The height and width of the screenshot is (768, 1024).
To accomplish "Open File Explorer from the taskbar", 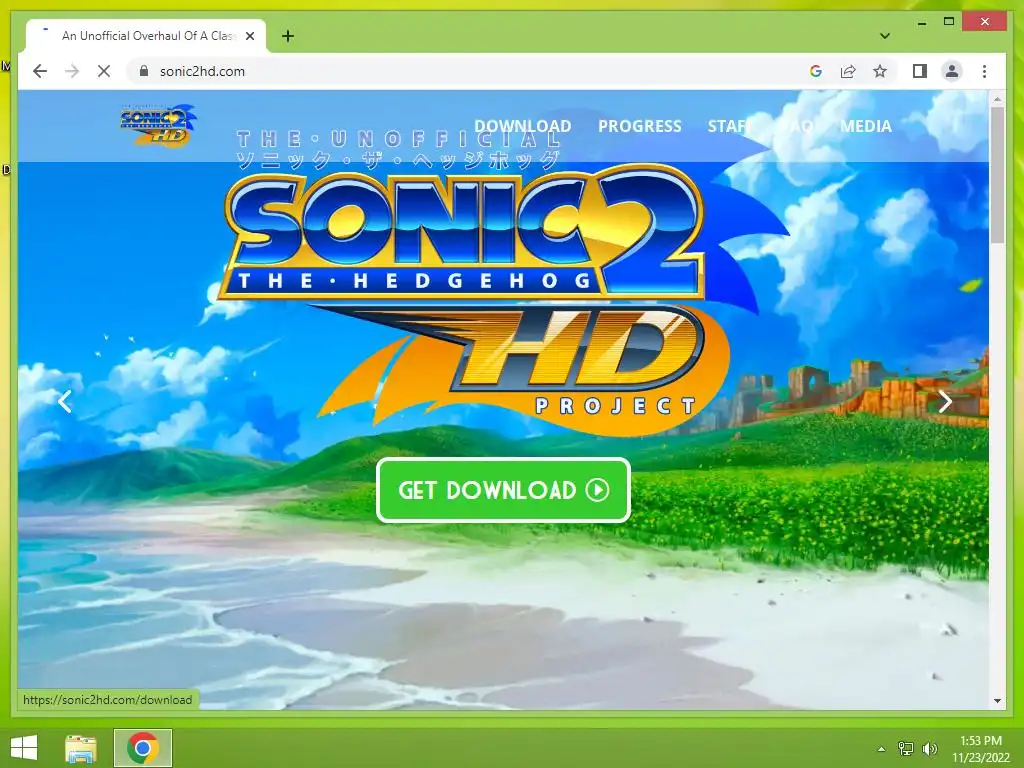I will (x=80, y=748).
